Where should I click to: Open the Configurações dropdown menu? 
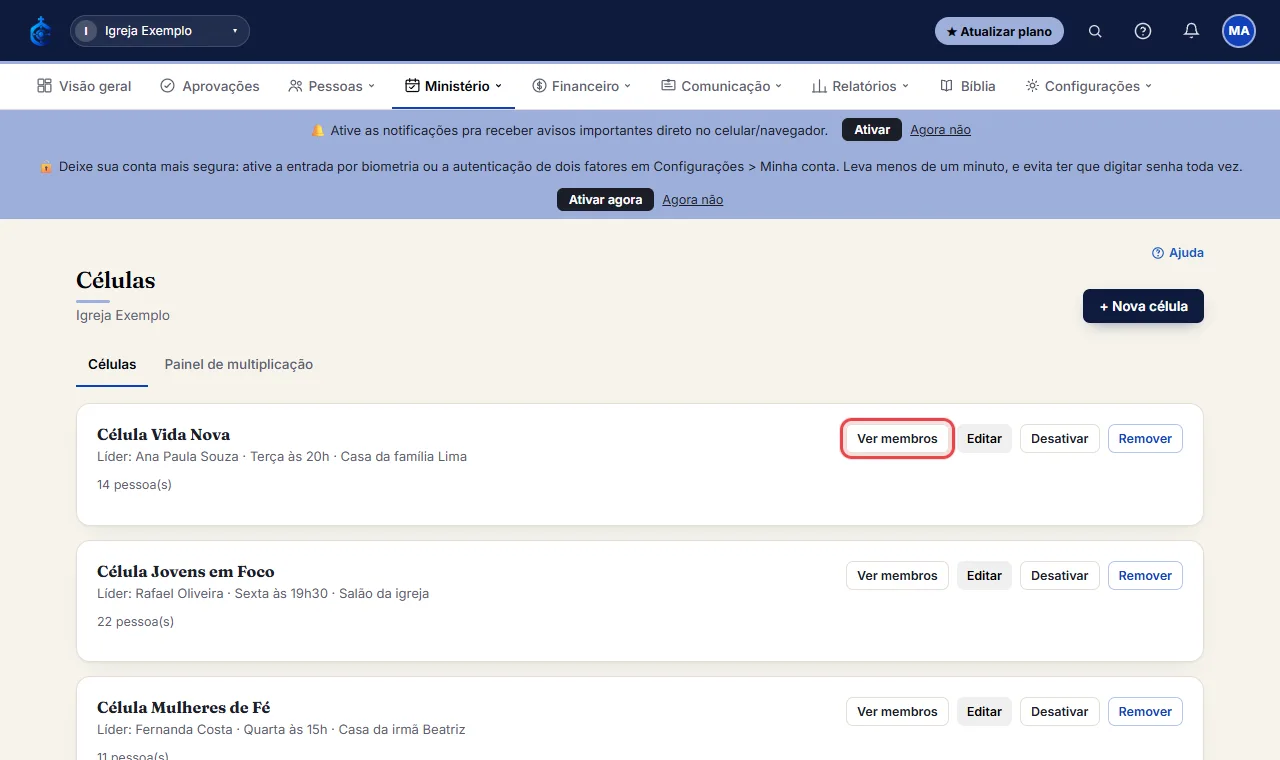coord(1089,86)
